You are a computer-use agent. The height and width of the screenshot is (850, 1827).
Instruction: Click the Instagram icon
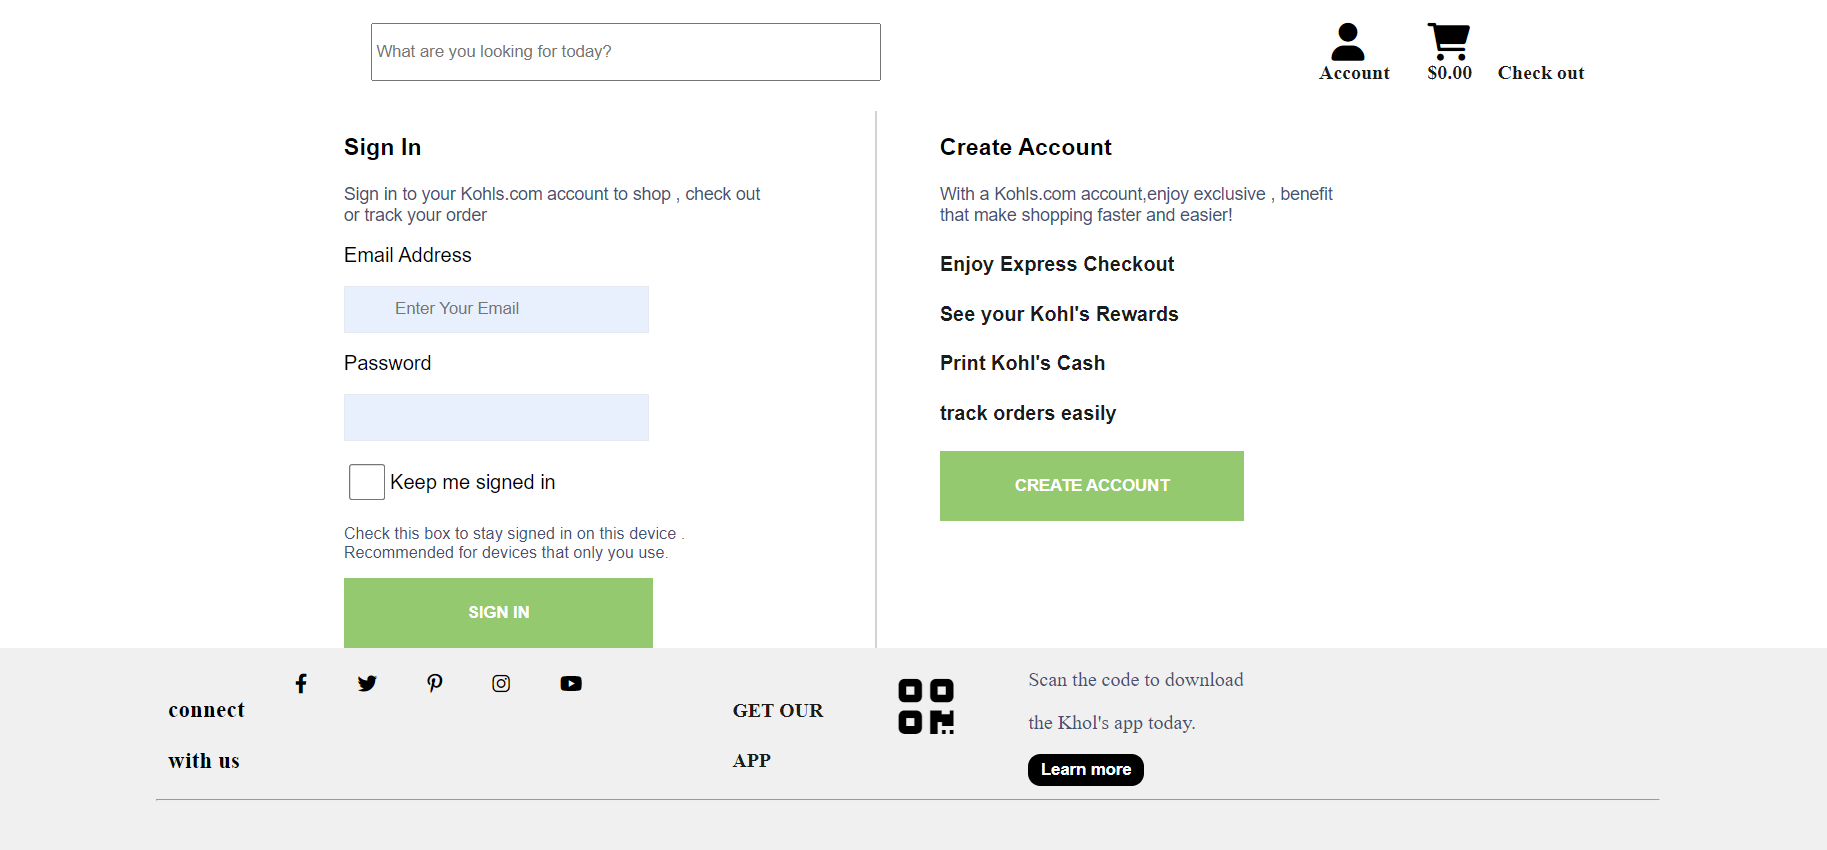coord(501,683)
